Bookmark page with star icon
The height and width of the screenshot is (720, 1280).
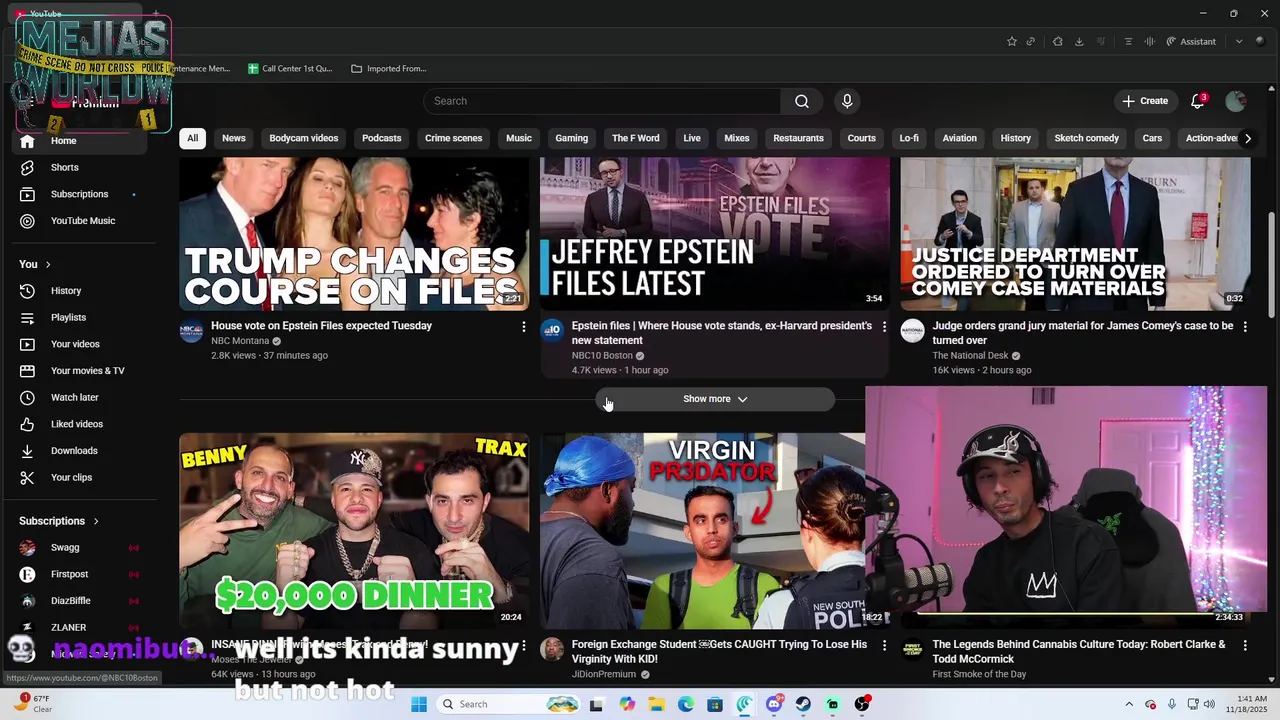(x=1012, y=41)
